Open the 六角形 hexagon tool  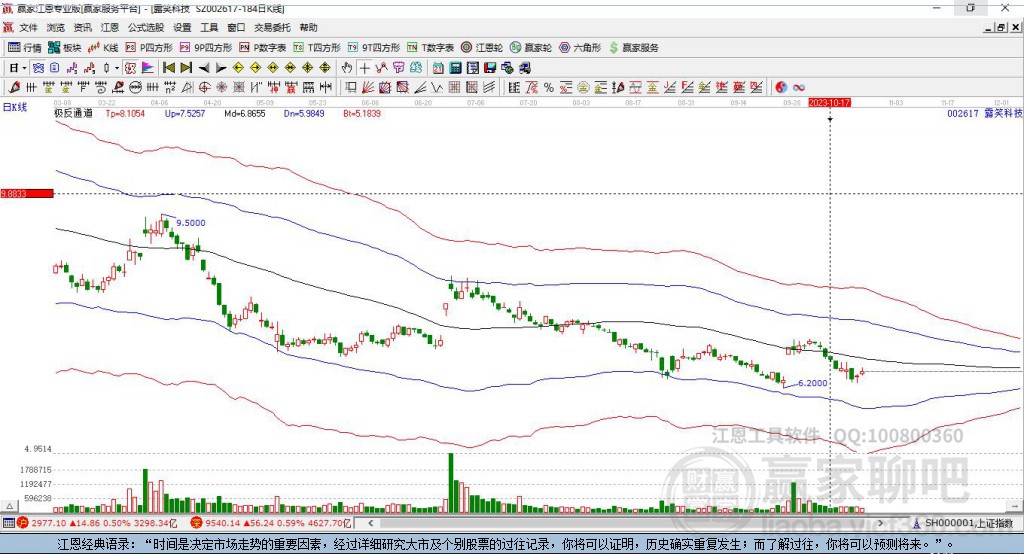(580, 48)
